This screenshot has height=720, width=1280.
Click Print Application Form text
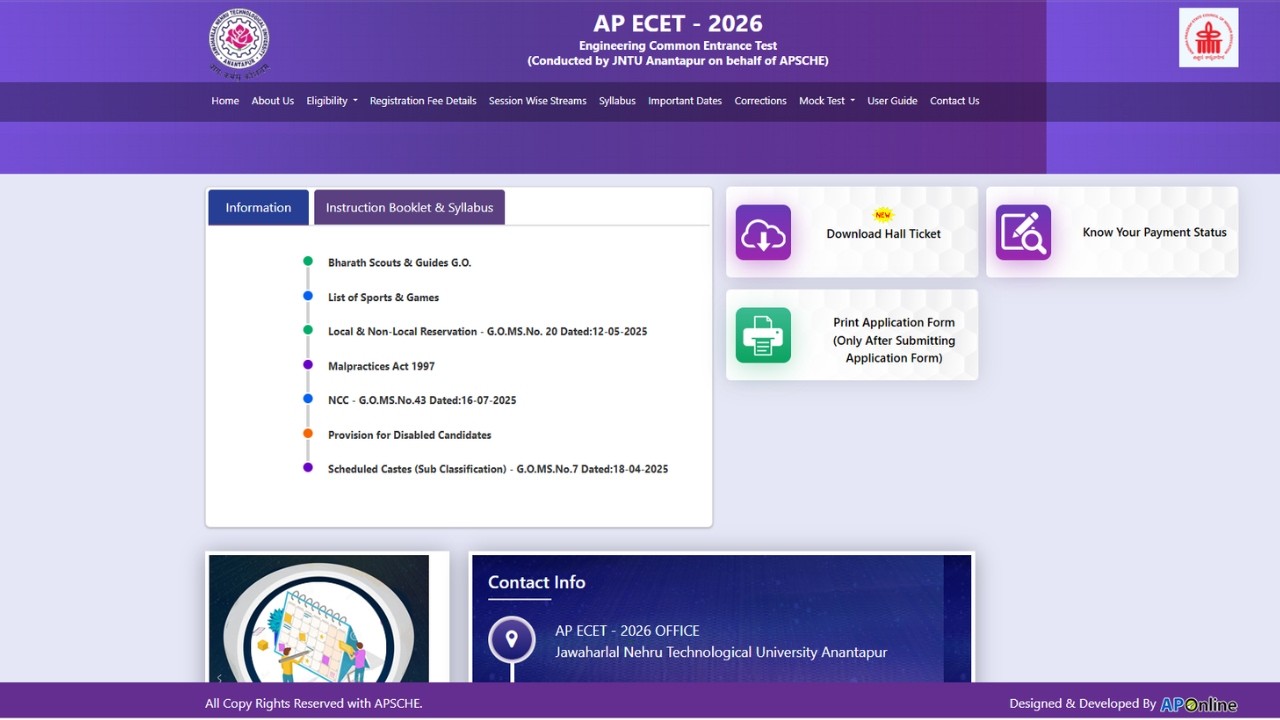894,340
